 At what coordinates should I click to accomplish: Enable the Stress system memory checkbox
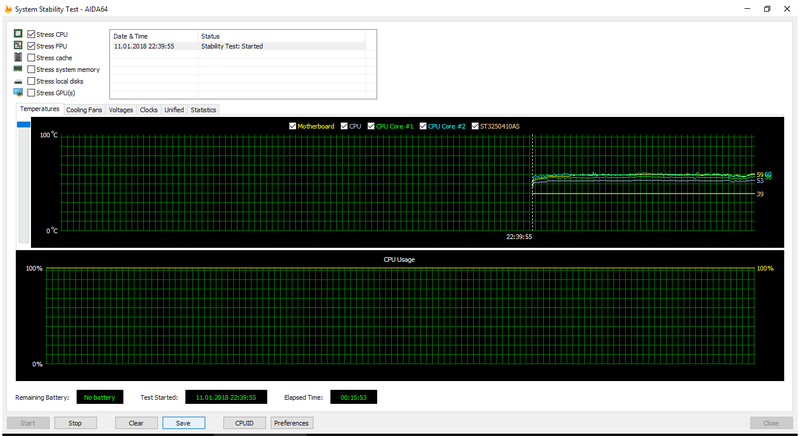click(x=31, y=69)
